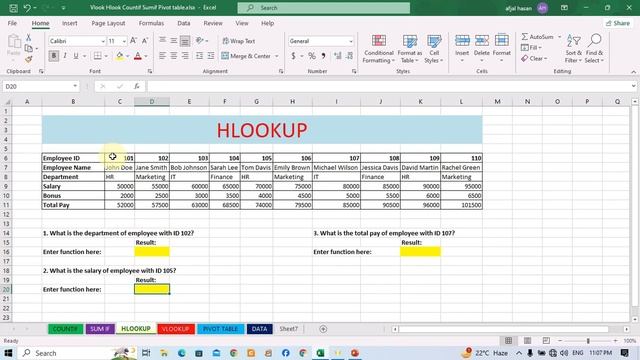Click the Clear button
The height and width of the screenshot is (360, 640).
coord(534,59)
